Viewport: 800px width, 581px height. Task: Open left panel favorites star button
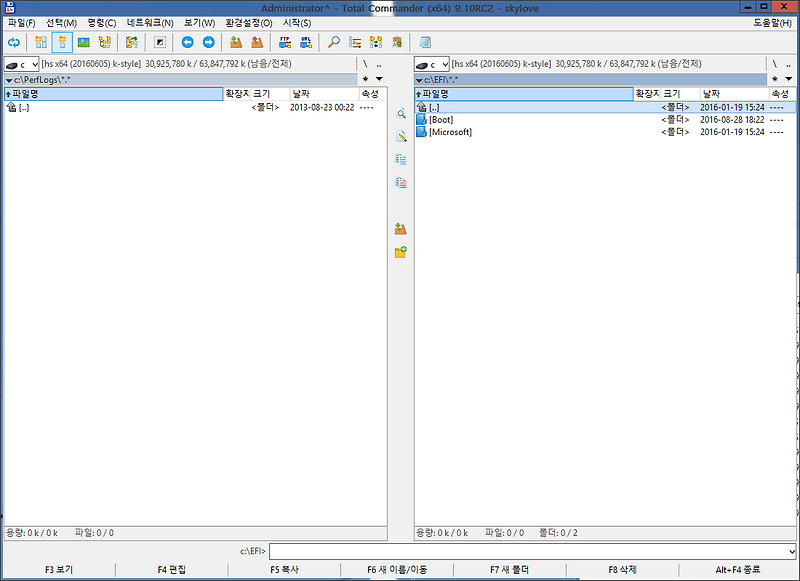[x=365, y=79]
